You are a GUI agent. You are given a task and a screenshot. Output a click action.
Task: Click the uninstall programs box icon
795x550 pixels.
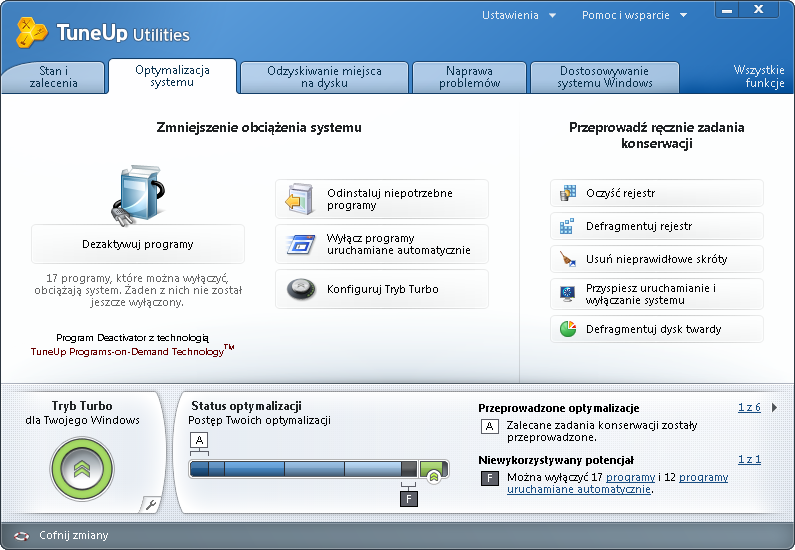point(300,199)
